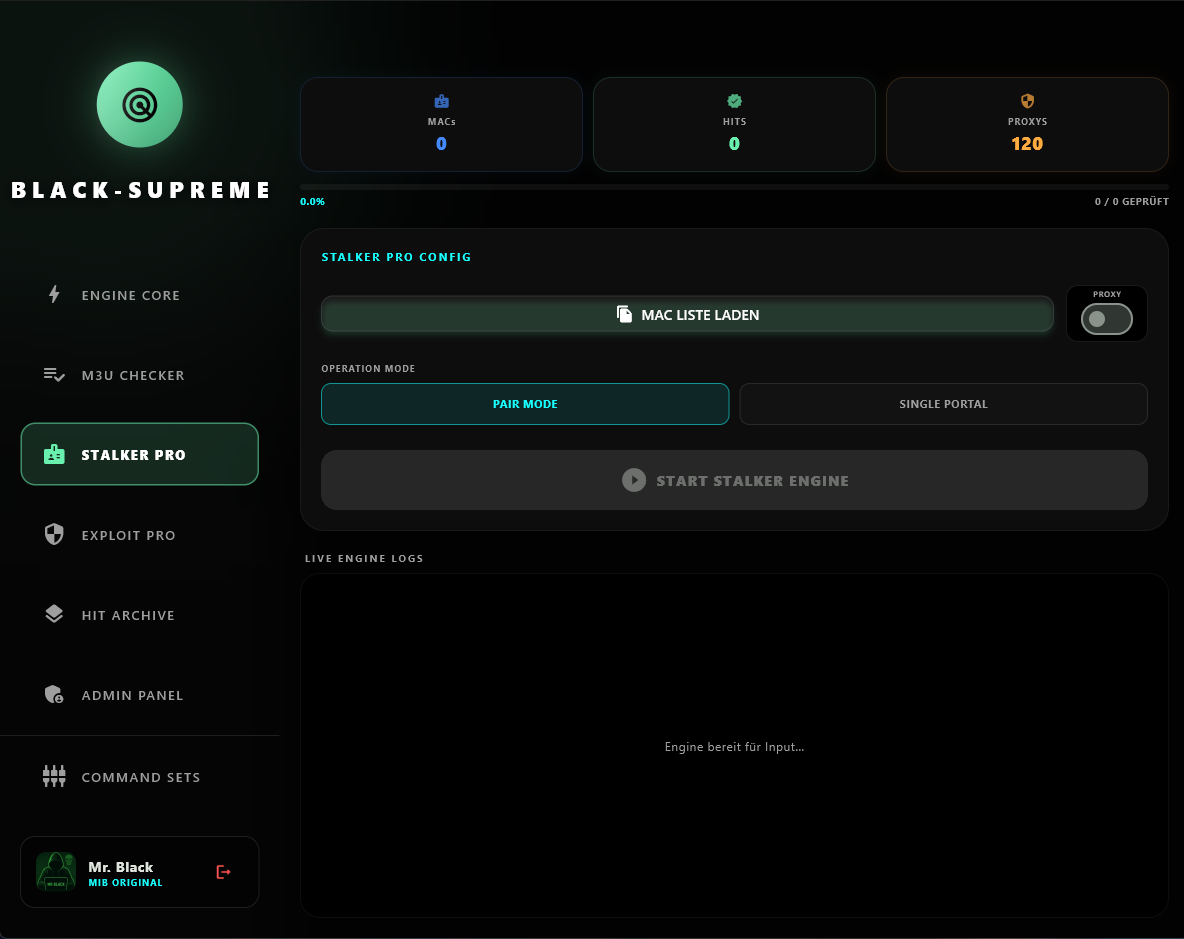Click the PROXYS card showing 120
The image size is (1184, 939).
point(1027,124)
